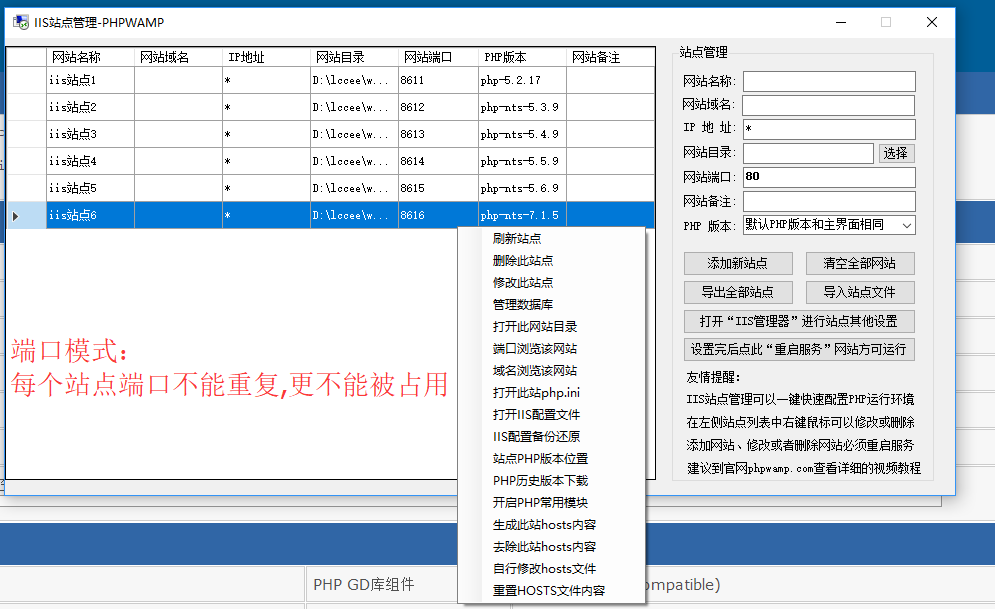Click the PHPWAMP app icon in title bar
Screen dimensions: 995x609
tap(19, 22)
